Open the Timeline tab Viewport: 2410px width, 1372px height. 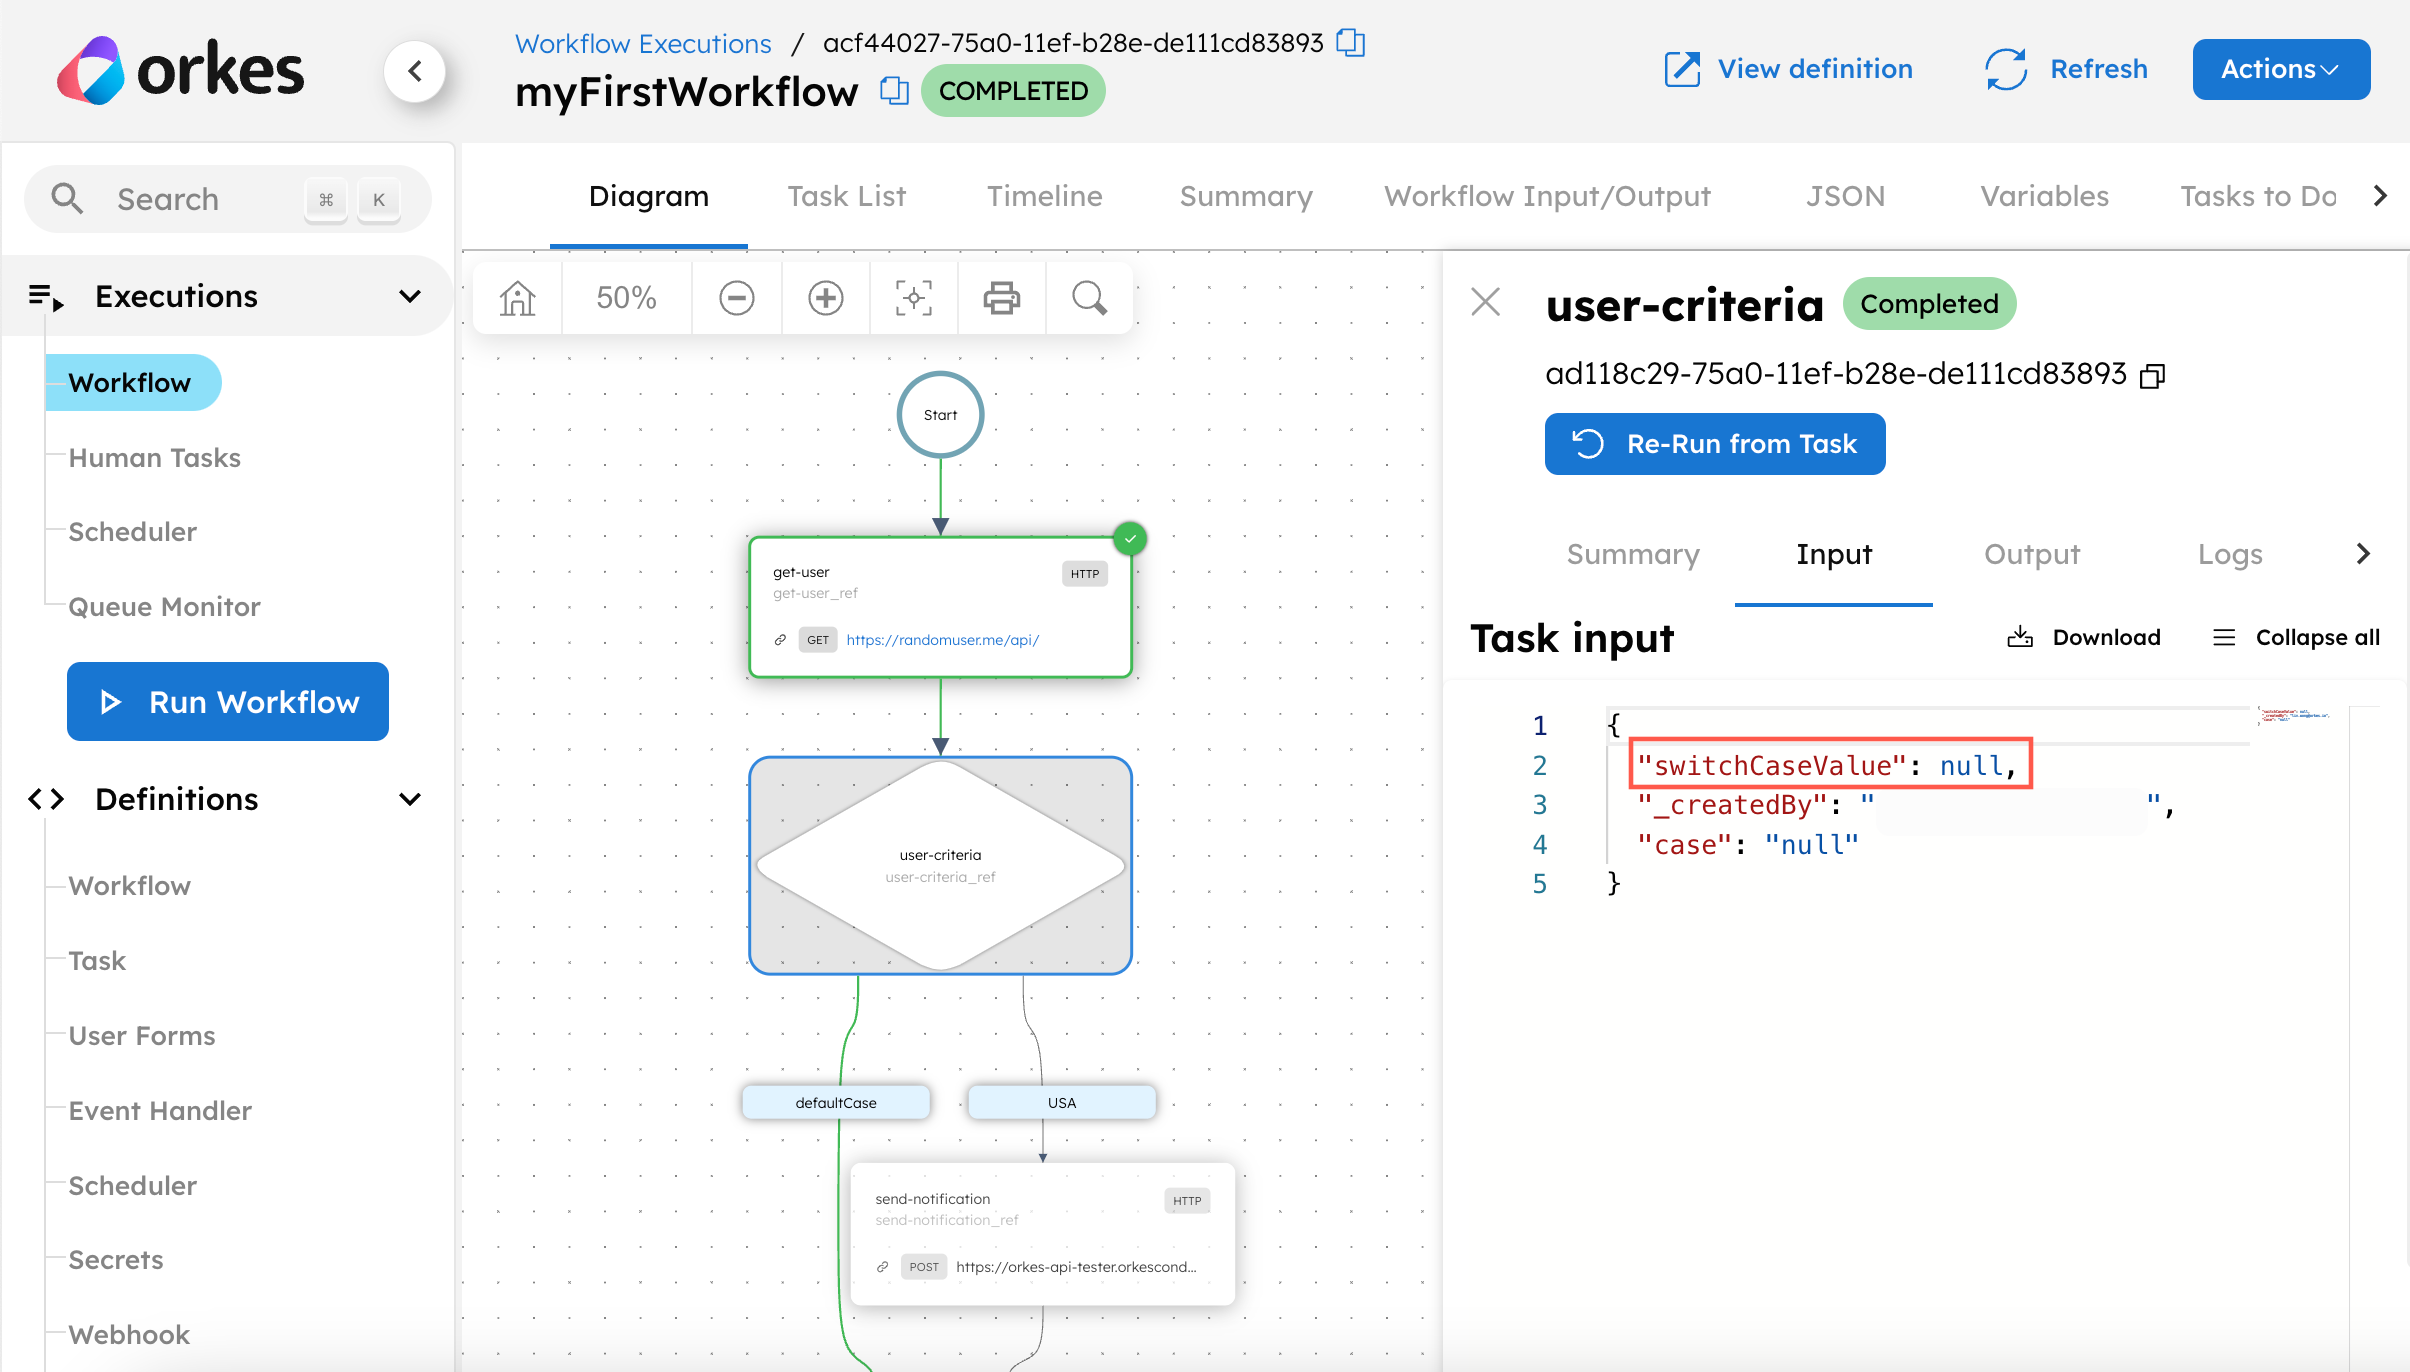point(1045,196)
